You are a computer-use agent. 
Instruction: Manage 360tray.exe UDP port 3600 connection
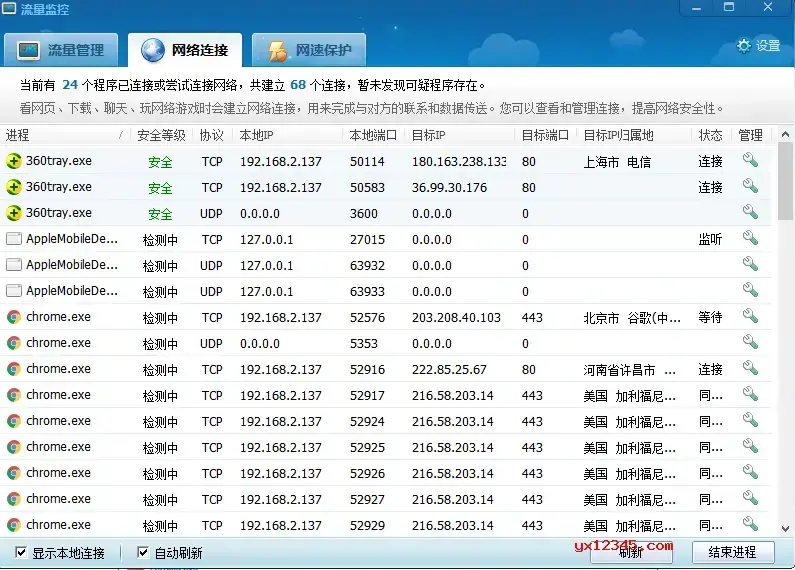click(x=750, y=212)
